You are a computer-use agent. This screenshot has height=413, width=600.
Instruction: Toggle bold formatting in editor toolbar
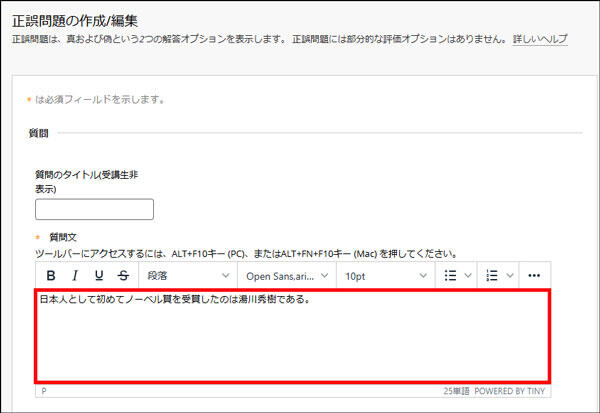51,275
